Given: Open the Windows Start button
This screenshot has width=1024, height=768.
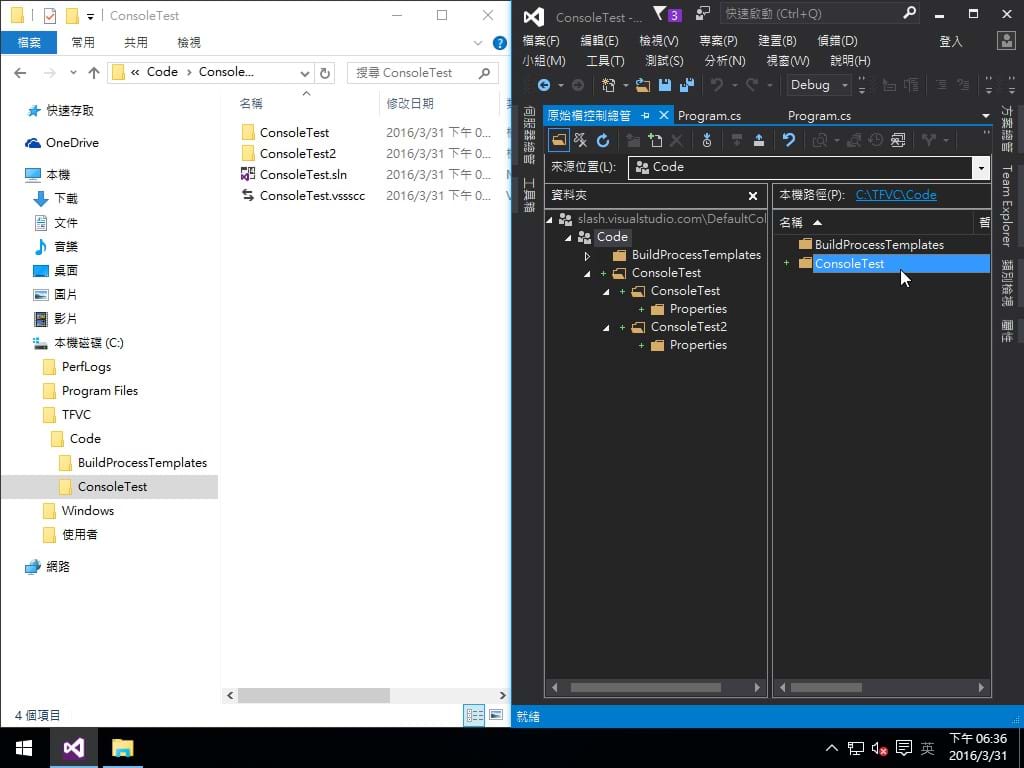Looking at the screenshot, I should pyautogui.click(x=24, y=748).
